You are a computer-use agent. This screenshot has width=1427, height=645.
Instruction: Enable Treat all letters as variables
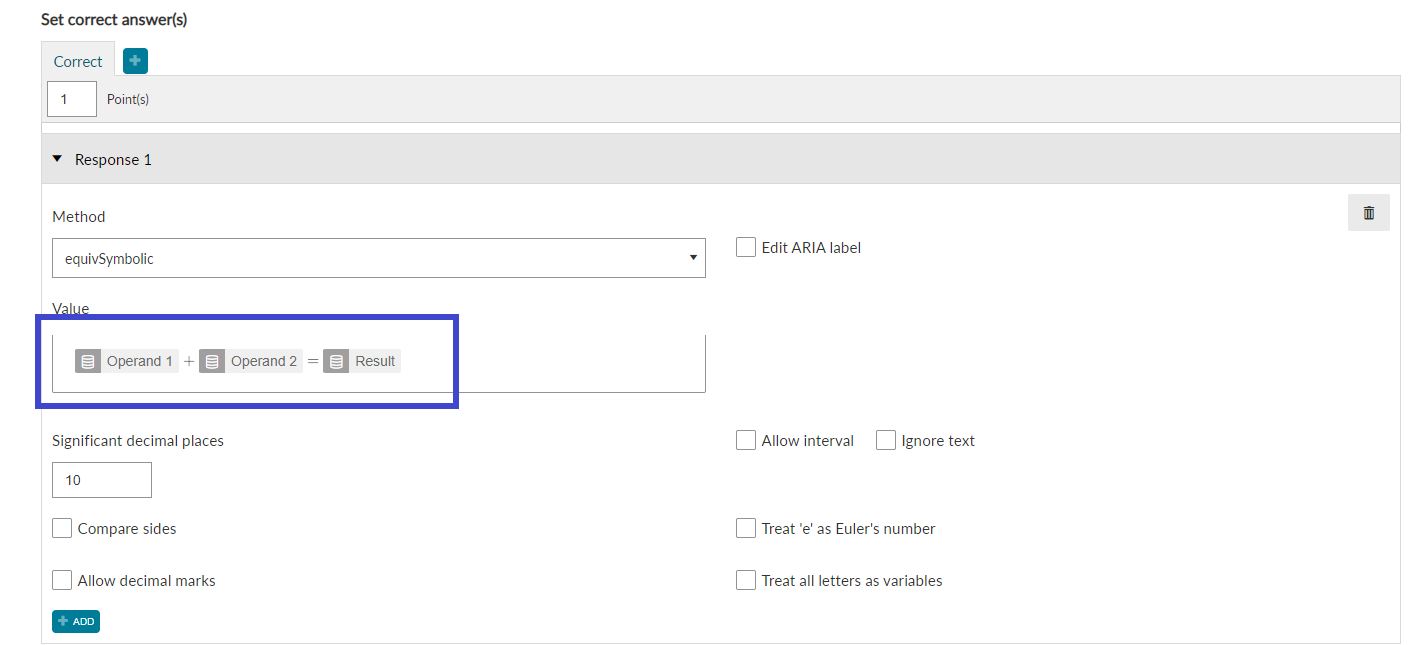pos(746,580)
